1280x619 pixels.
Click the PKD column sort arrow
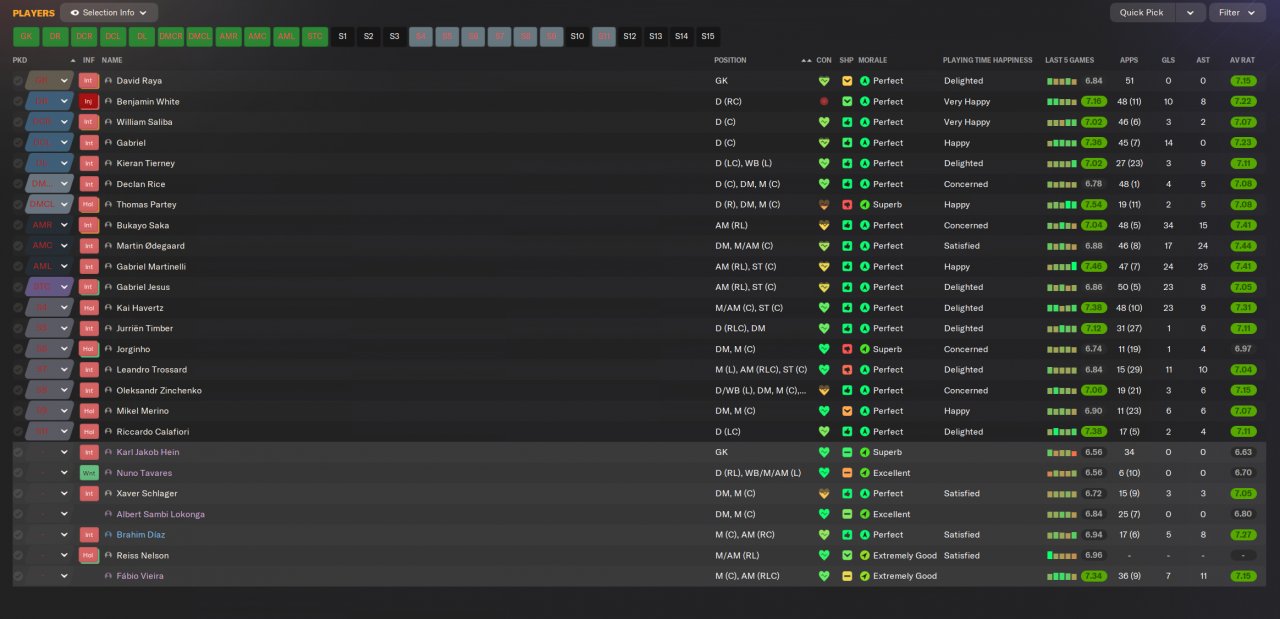[x=72, y=60]
